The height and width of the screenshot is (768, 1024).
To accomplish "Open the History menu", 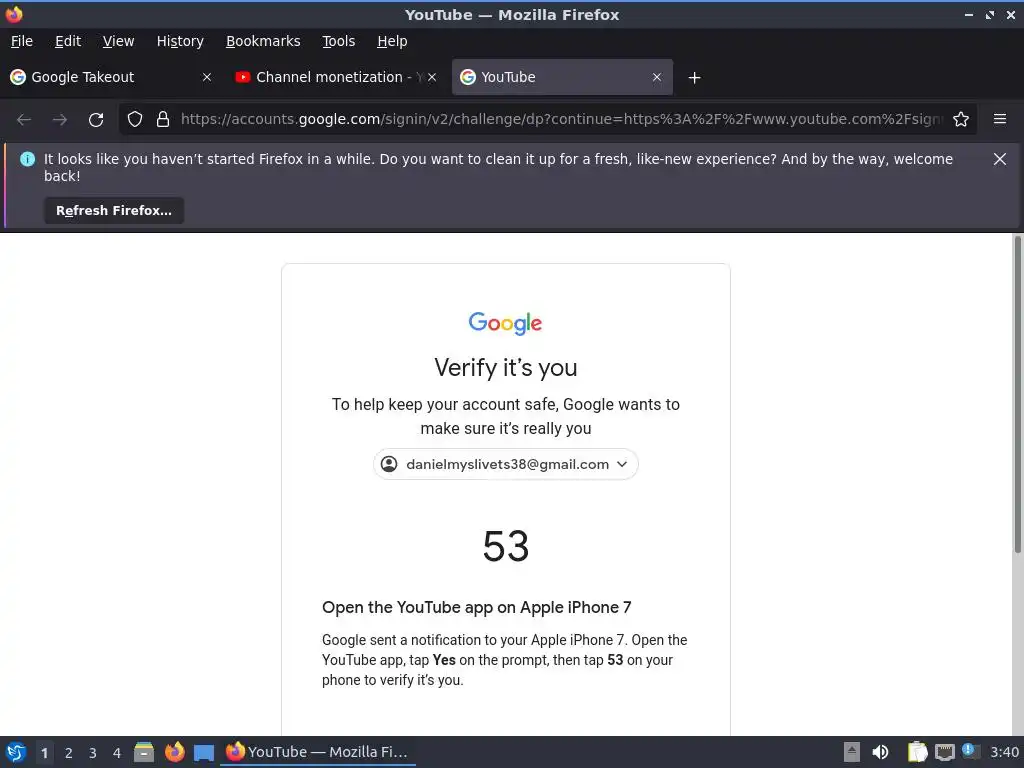I will 180,41.
